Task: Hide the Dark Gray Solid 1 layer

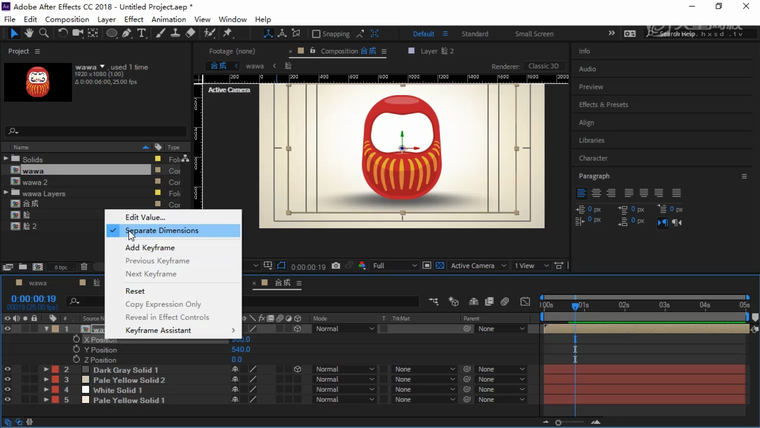Action: (7, 370)
